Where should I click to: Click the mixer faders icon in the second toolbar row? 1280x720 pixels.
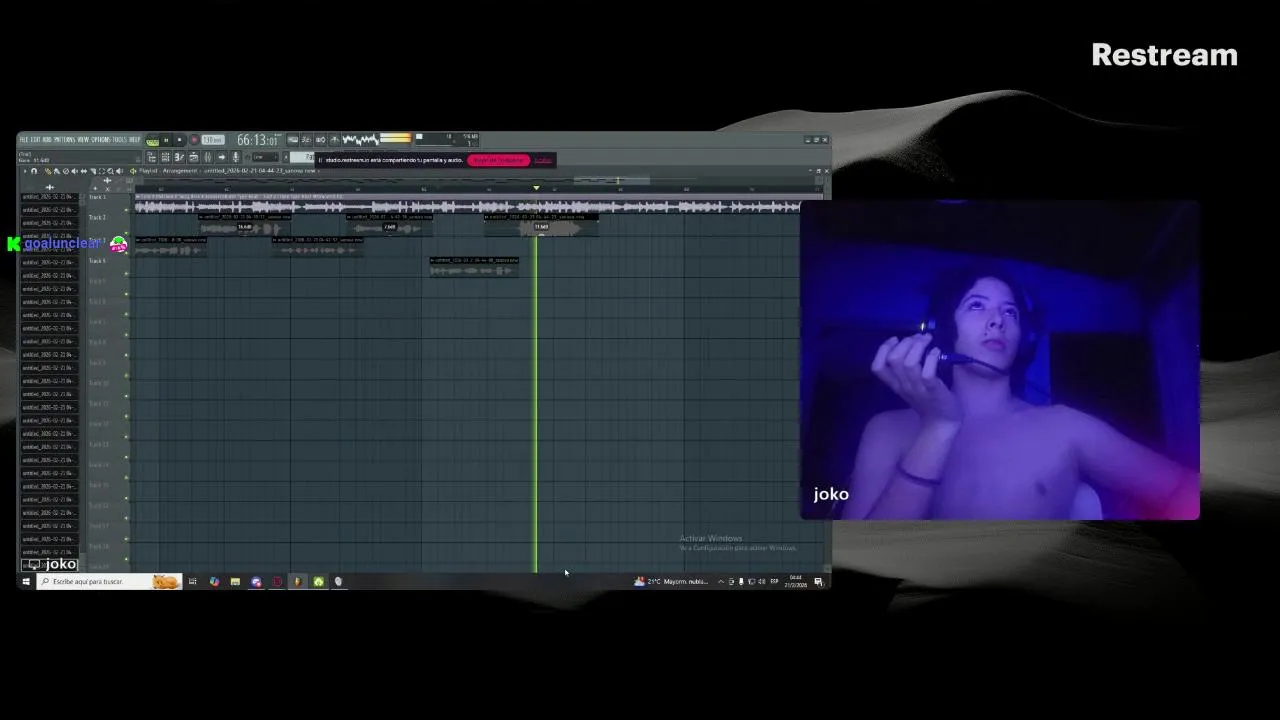tap(208, 157)
